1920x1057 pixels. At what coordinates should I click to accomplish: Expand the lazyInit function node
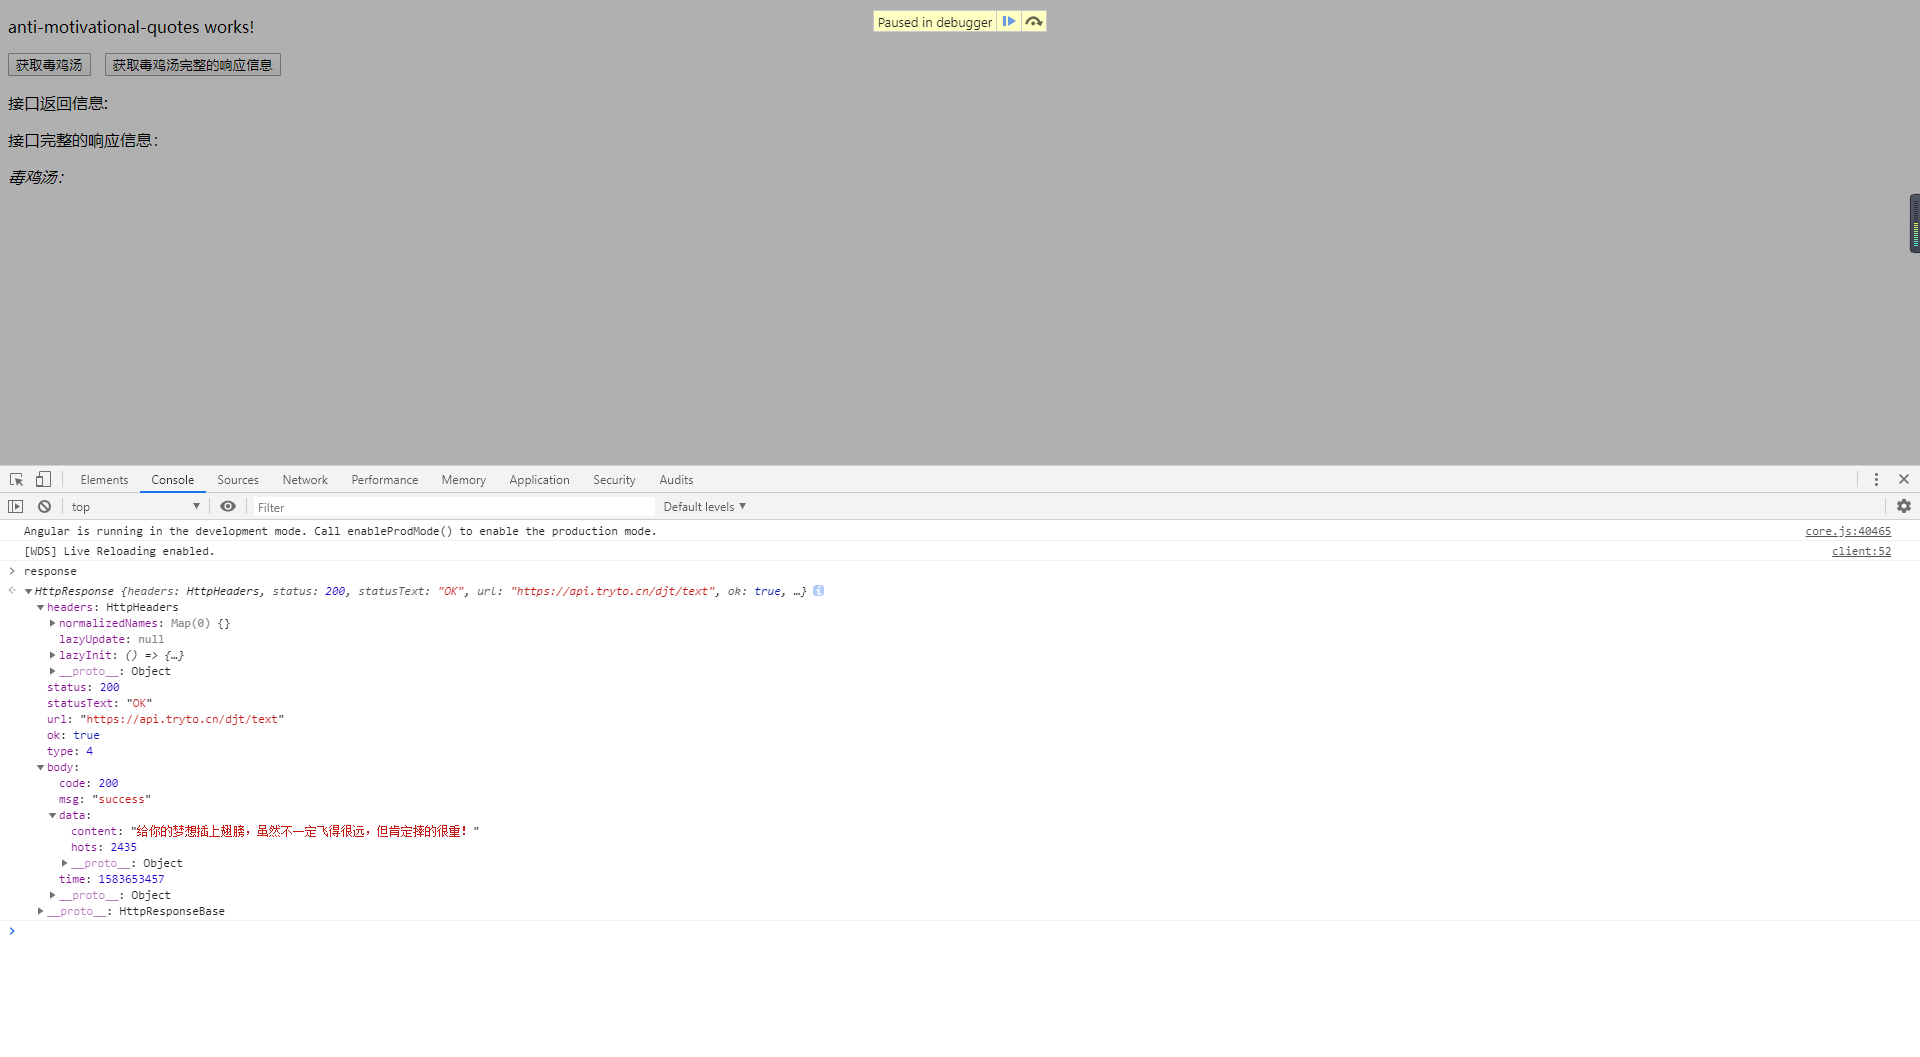(52, 655)
